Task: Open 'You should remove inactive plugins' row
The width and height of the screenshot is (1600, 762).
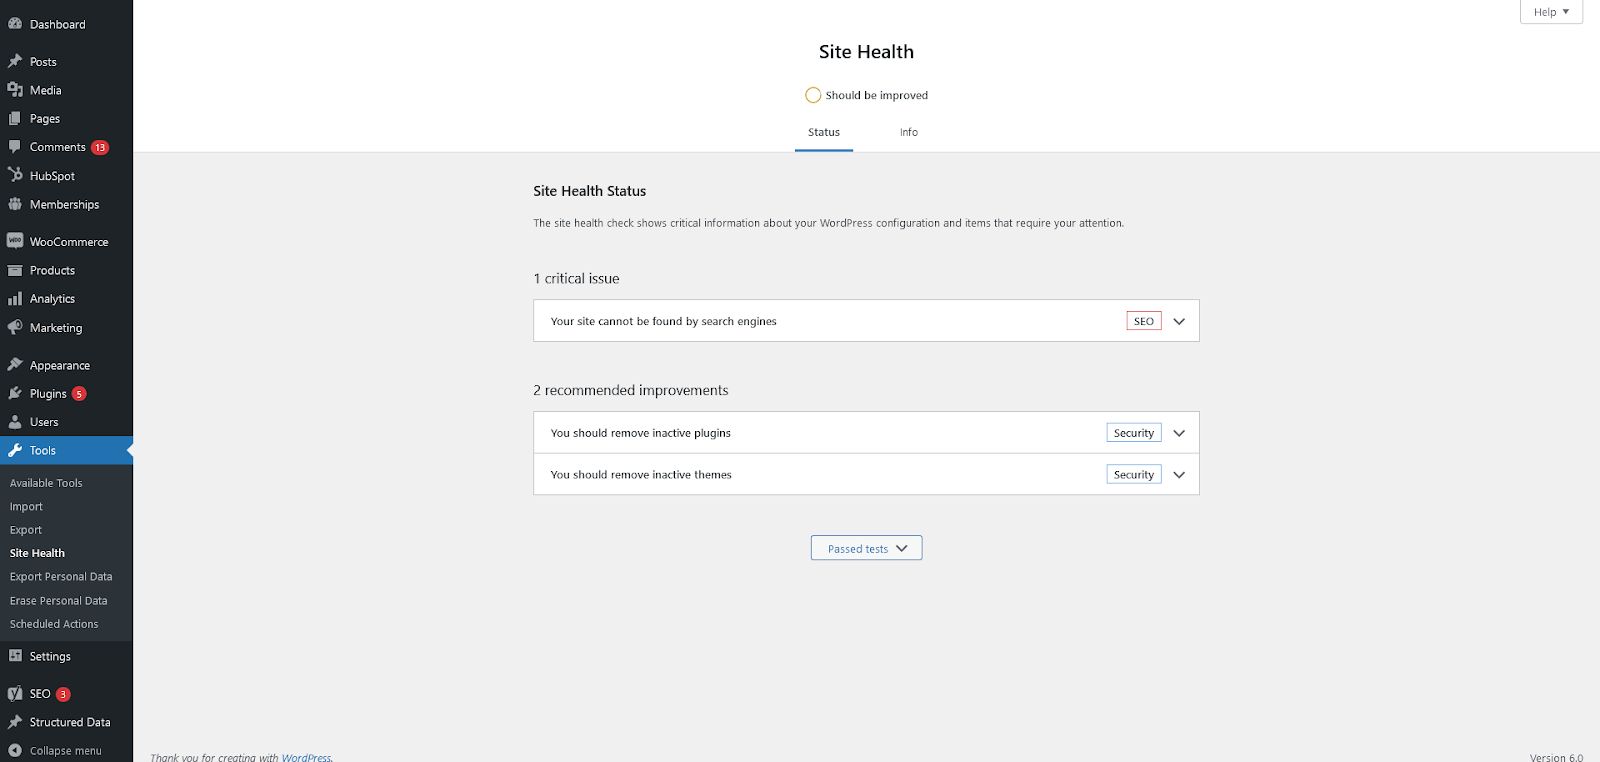Action: pos(866,433)
